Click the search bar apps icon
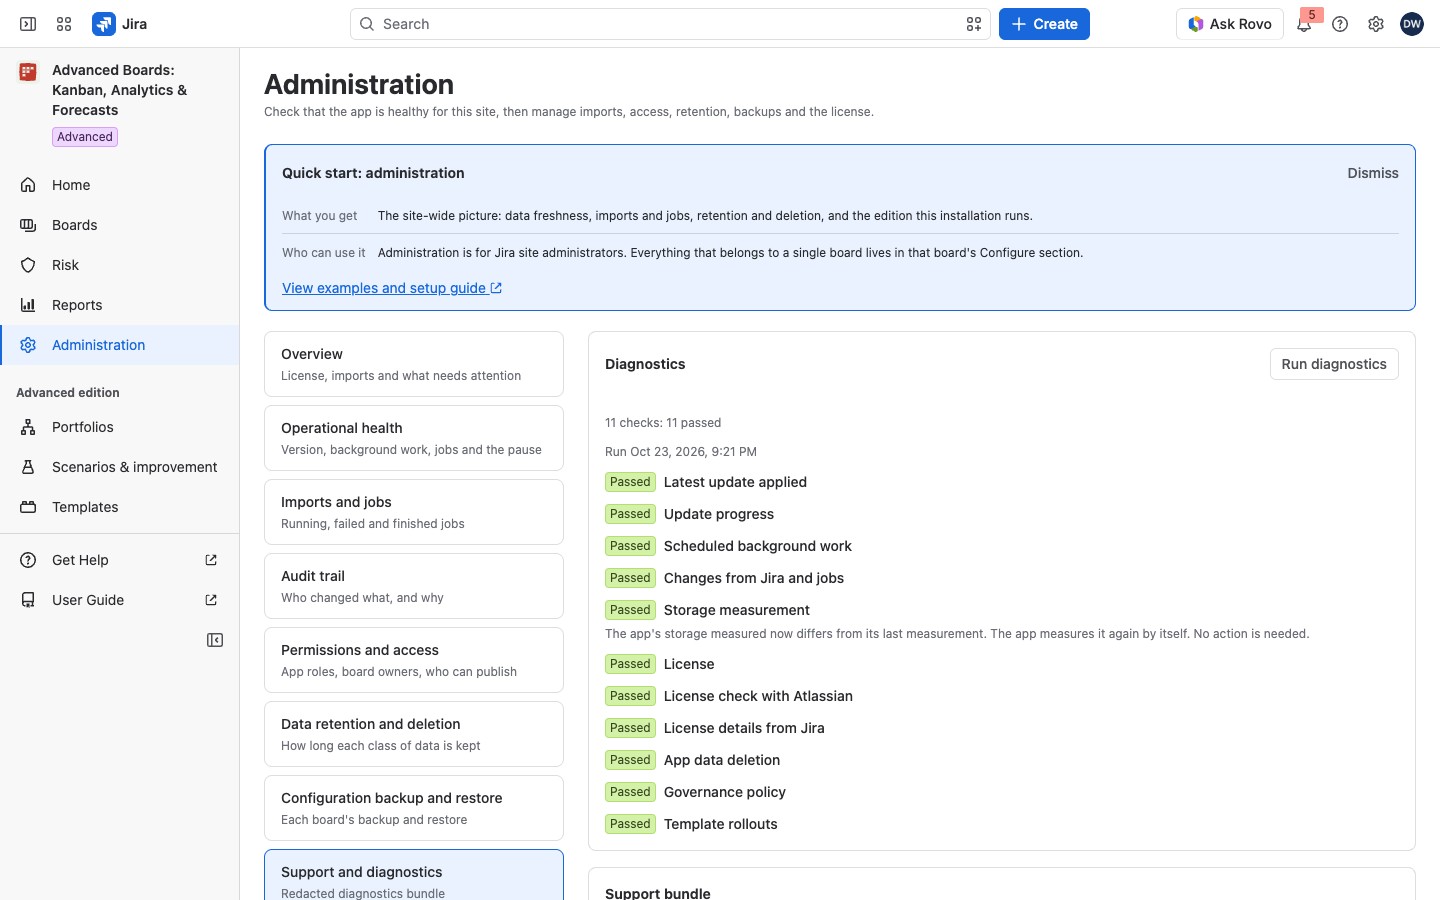Image resolution: width=1440 pixels, height=900 pixels. 974,24
